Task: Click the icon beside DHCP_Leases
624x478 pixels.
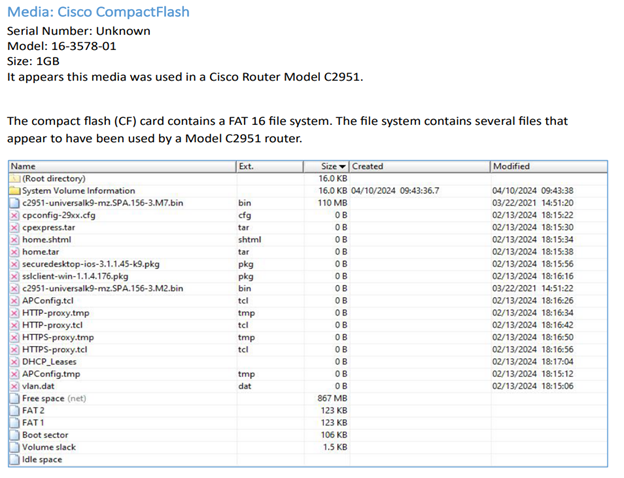Action: pyautogui.click(x=15, y=362)
